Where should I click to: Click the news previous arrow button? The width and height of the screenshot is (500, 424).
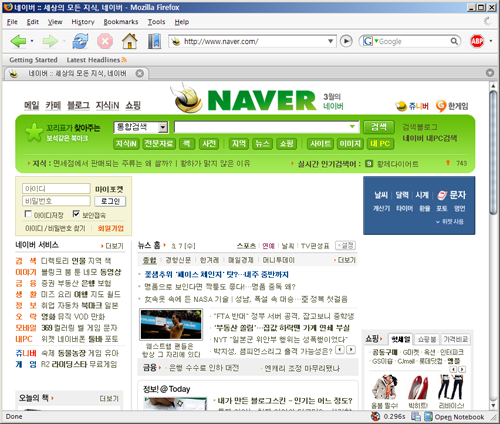tap(340, 350)
